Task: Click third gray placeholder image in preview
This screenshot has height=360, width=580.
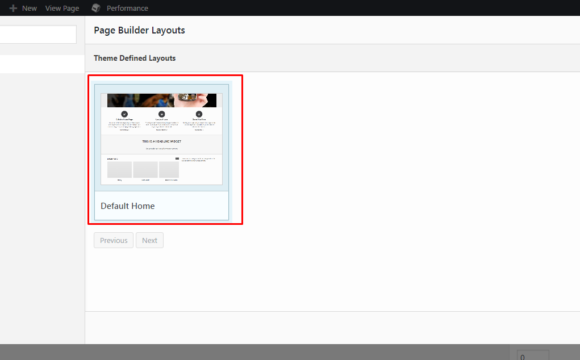Action: tap(169, 169)
